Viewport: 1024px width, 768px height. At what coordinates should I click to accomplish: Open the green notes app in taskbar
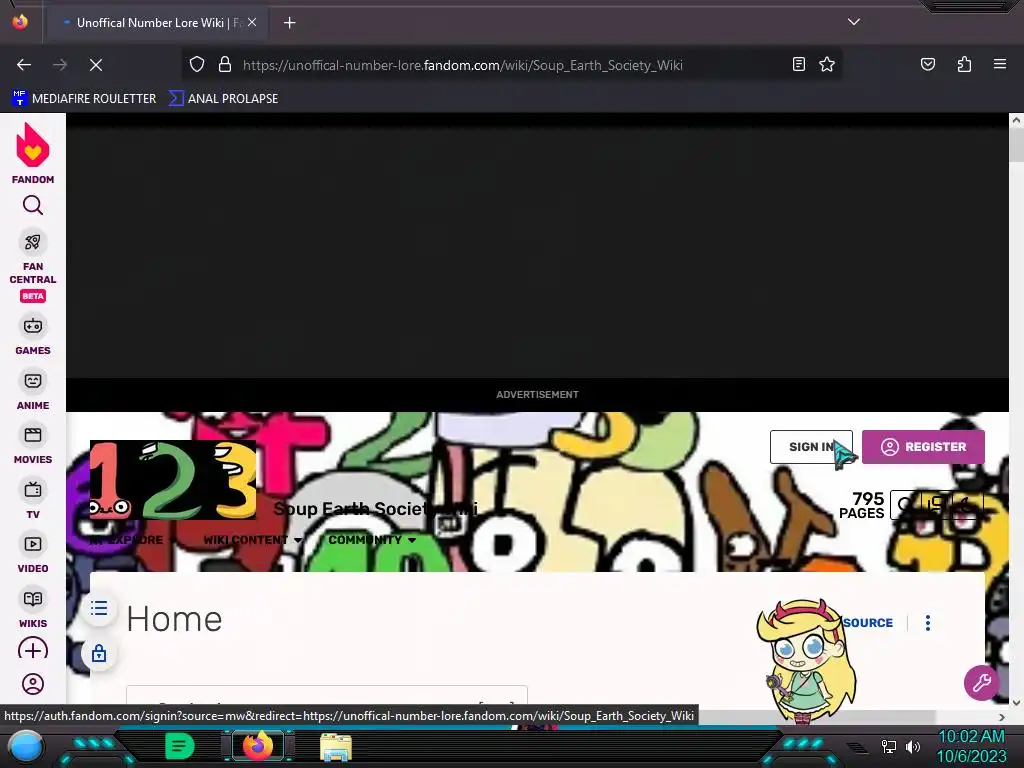coord(180,746)
